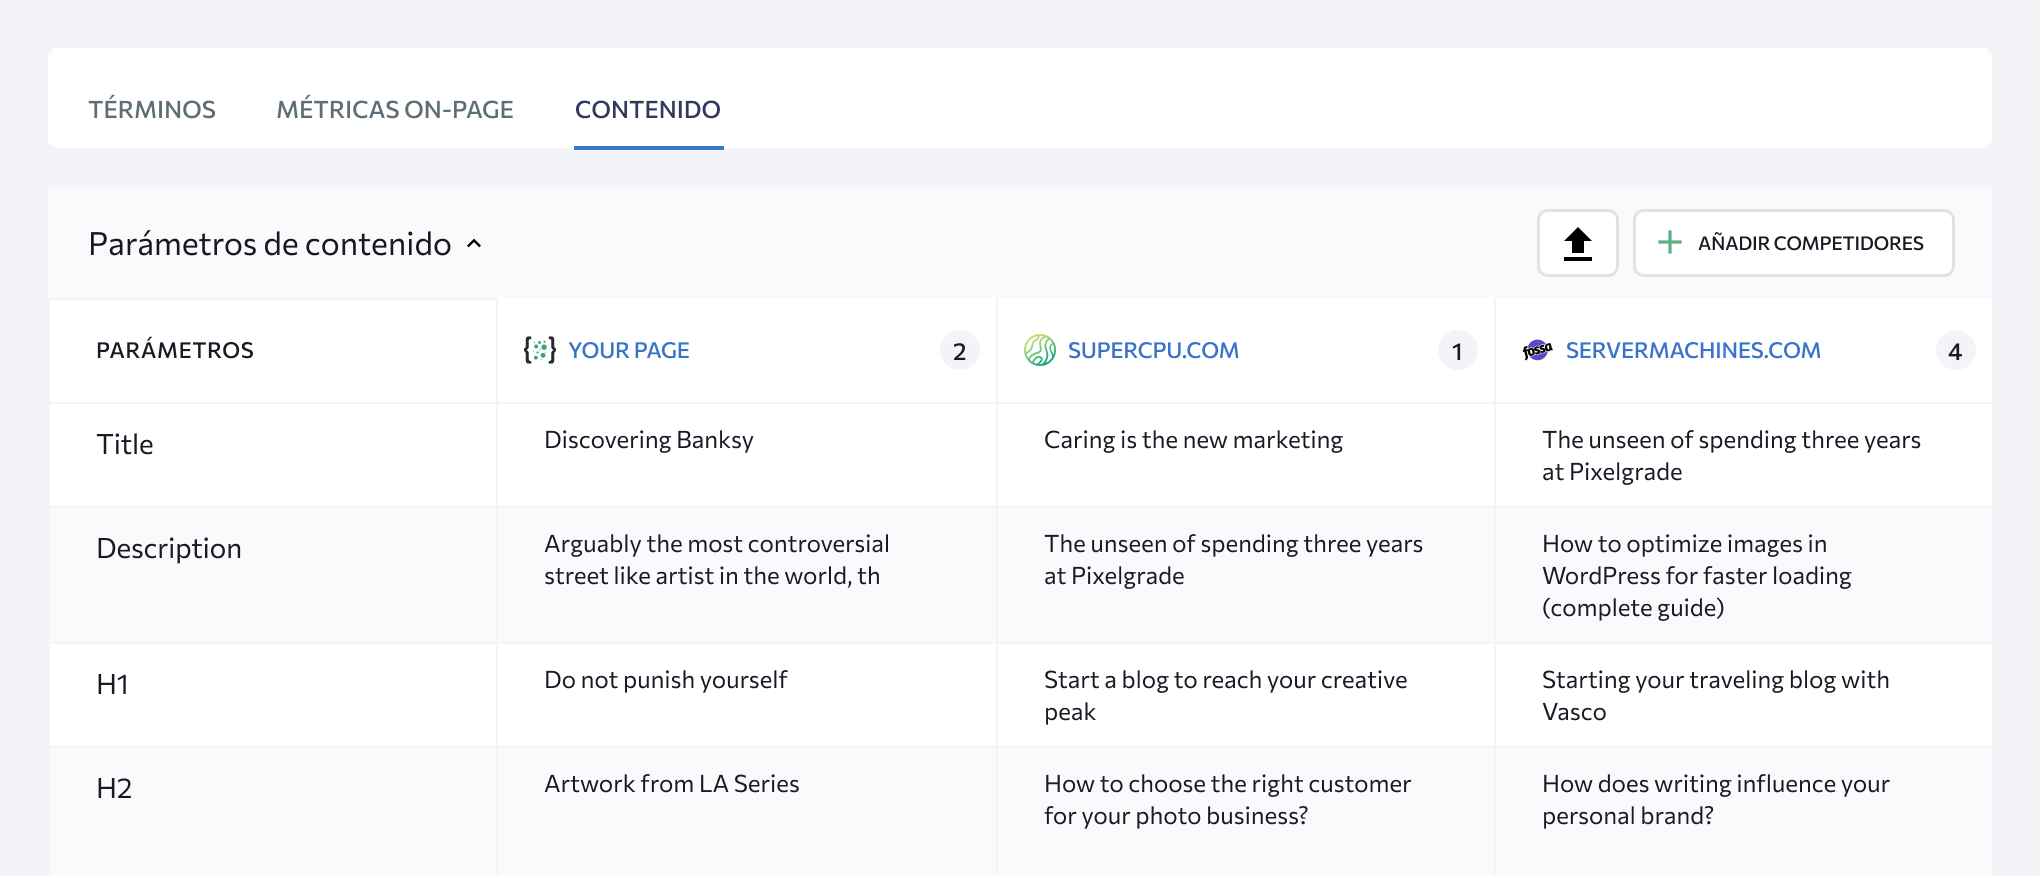Click the count badge 4 beside SERVERMACHINES.COM
The height and width of the screenshot is (876, 2040).
click(x=1955, y=351)
